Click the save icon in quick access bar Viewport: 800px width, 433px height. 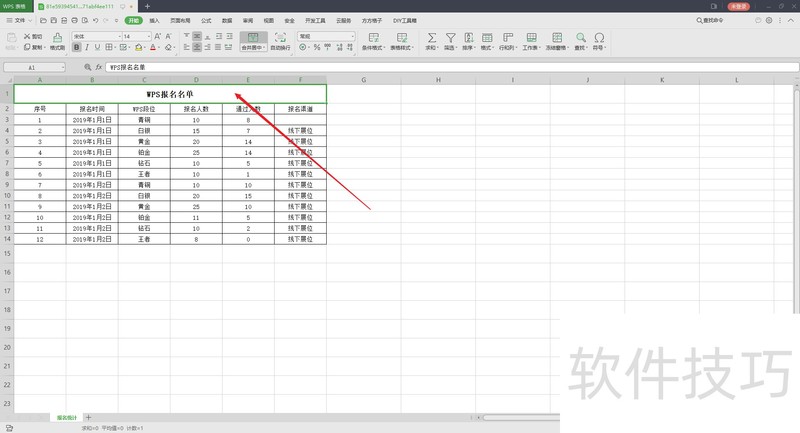point(54,20)
